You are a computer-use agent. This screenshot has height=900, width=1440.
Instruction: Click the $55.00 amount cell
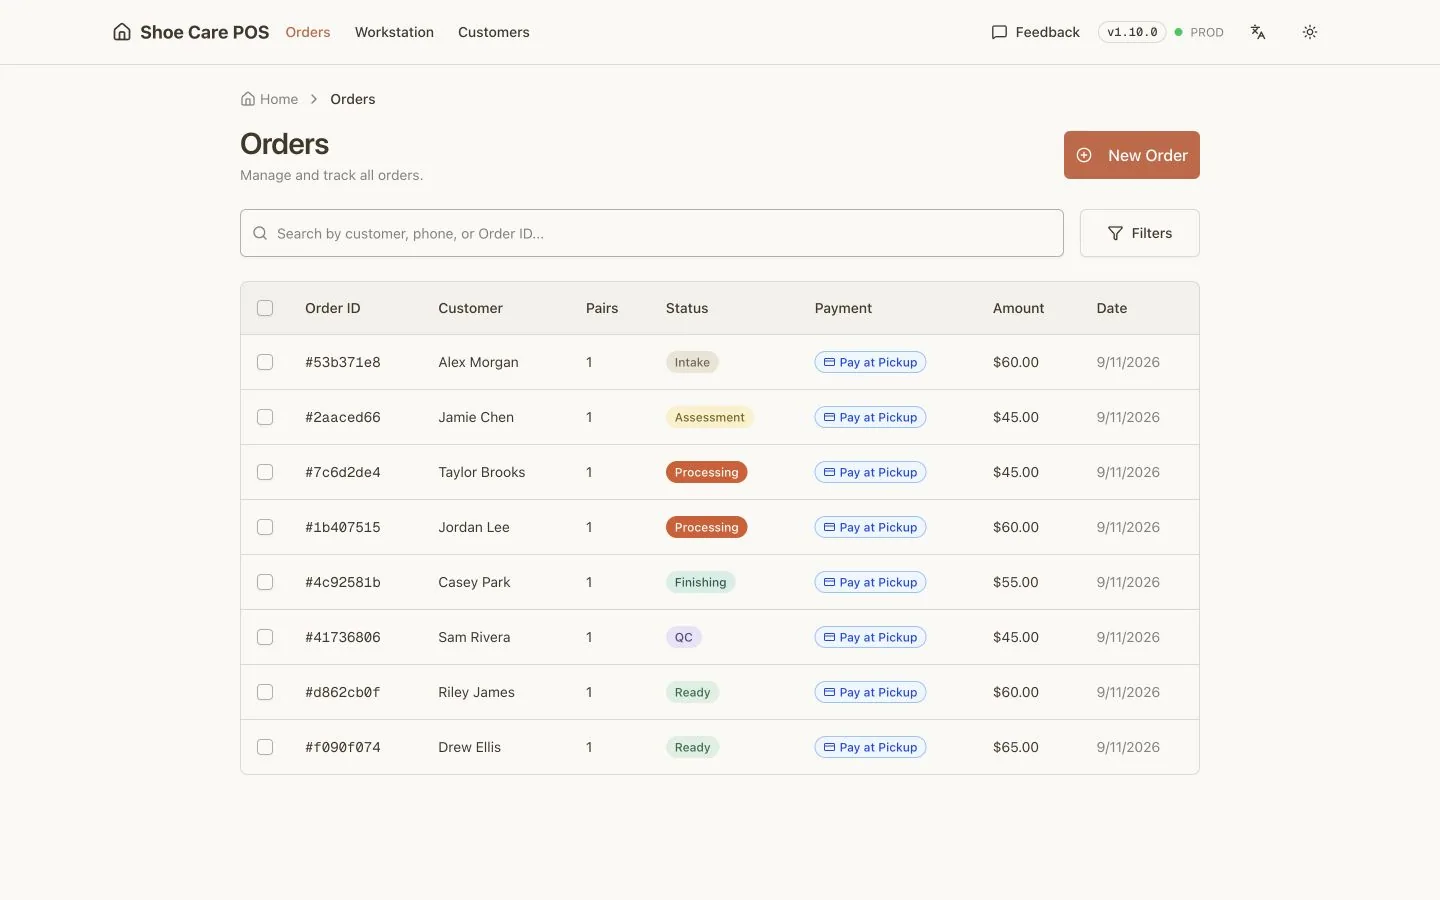[x=1016, y=582]
